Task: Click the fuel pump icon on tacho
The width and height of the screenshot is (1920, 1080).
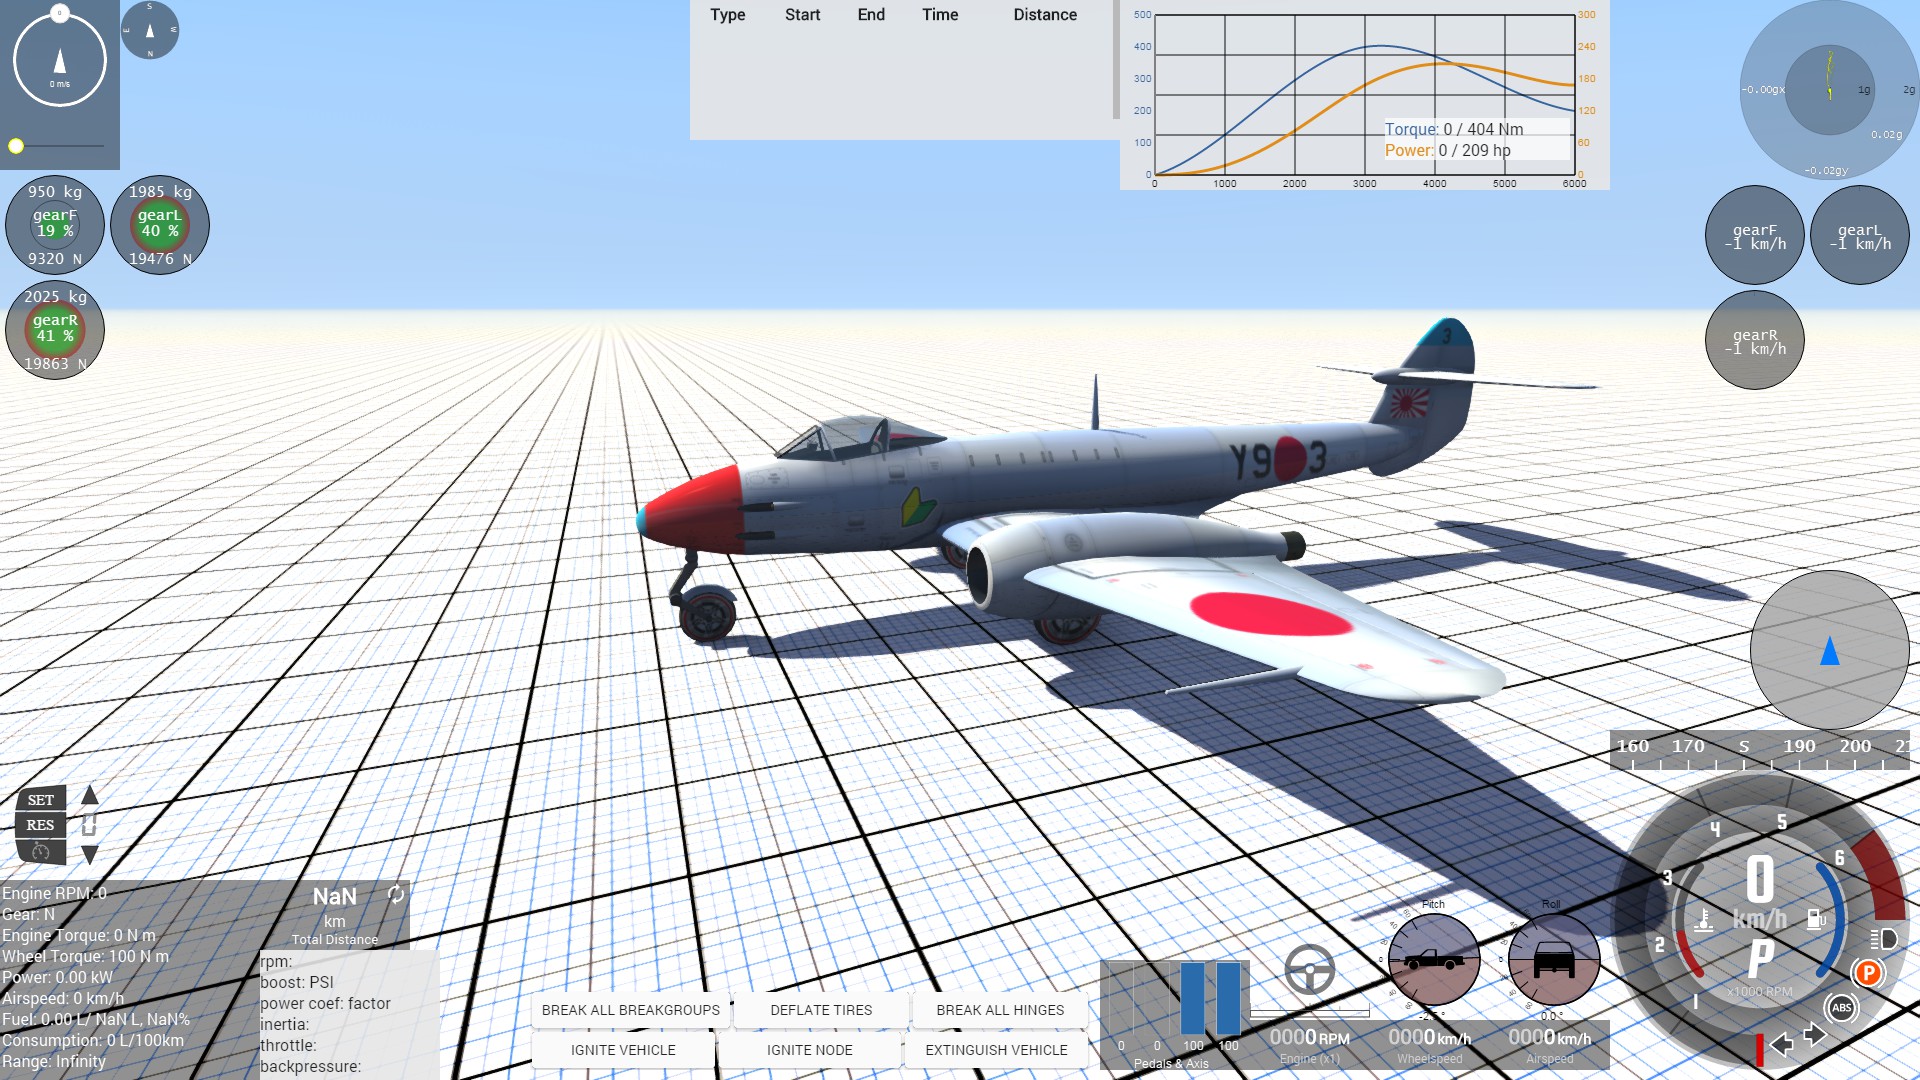Action: pos(1816,919)
